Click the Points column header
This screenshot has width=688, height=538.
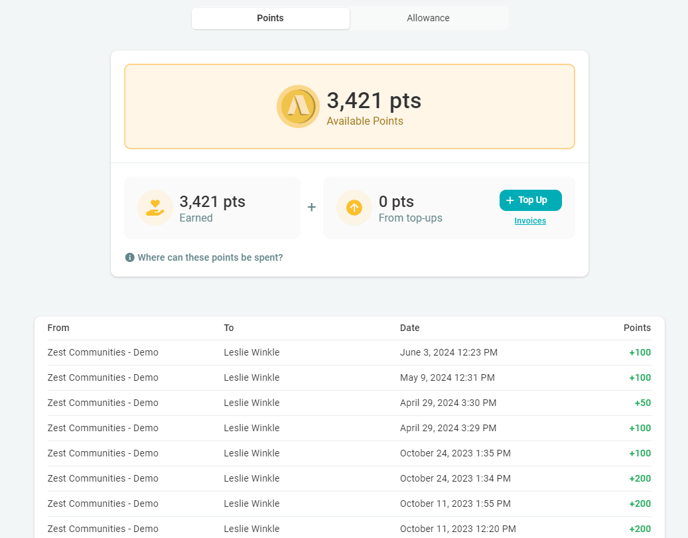pos(636,328)
